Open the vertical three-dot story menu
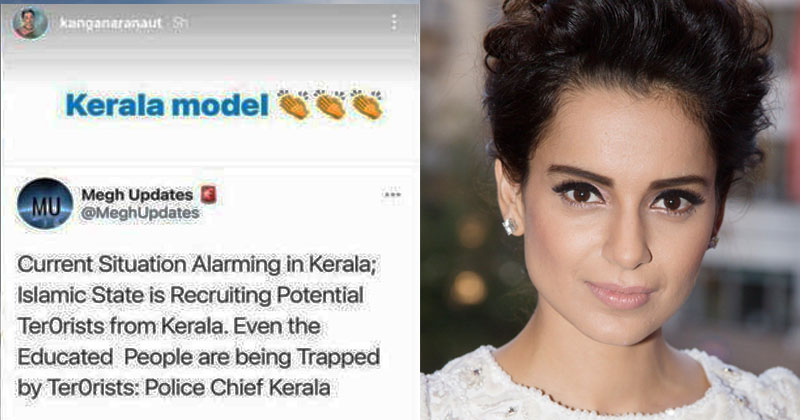This screenshot has width=800, height=420. [x=393, y=22]
